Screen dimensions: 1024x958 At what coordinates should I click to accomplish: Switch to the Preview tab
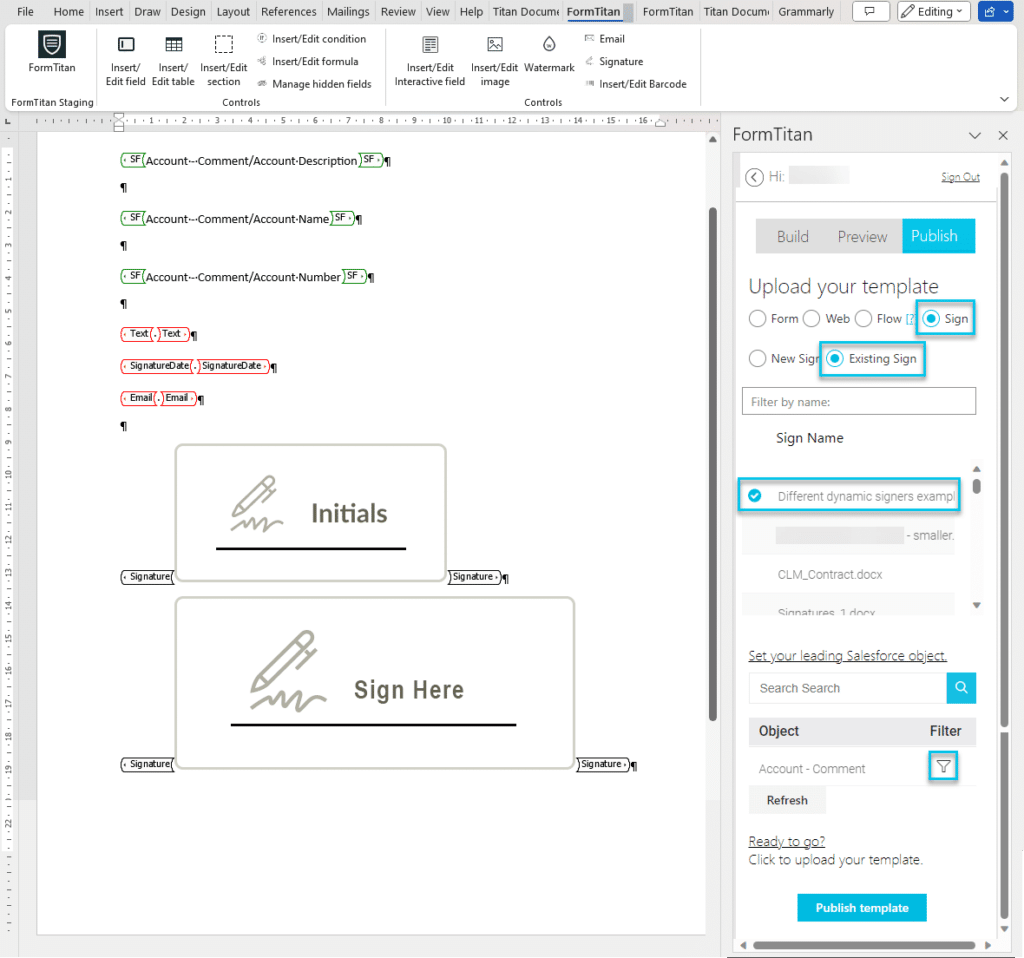862,236
